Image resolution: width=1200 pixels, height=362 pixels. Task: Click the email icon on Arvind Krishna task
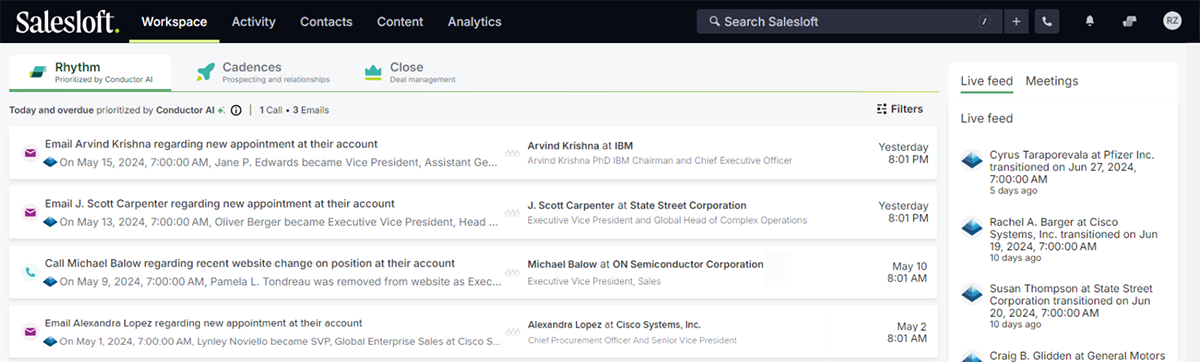(30, 153)
